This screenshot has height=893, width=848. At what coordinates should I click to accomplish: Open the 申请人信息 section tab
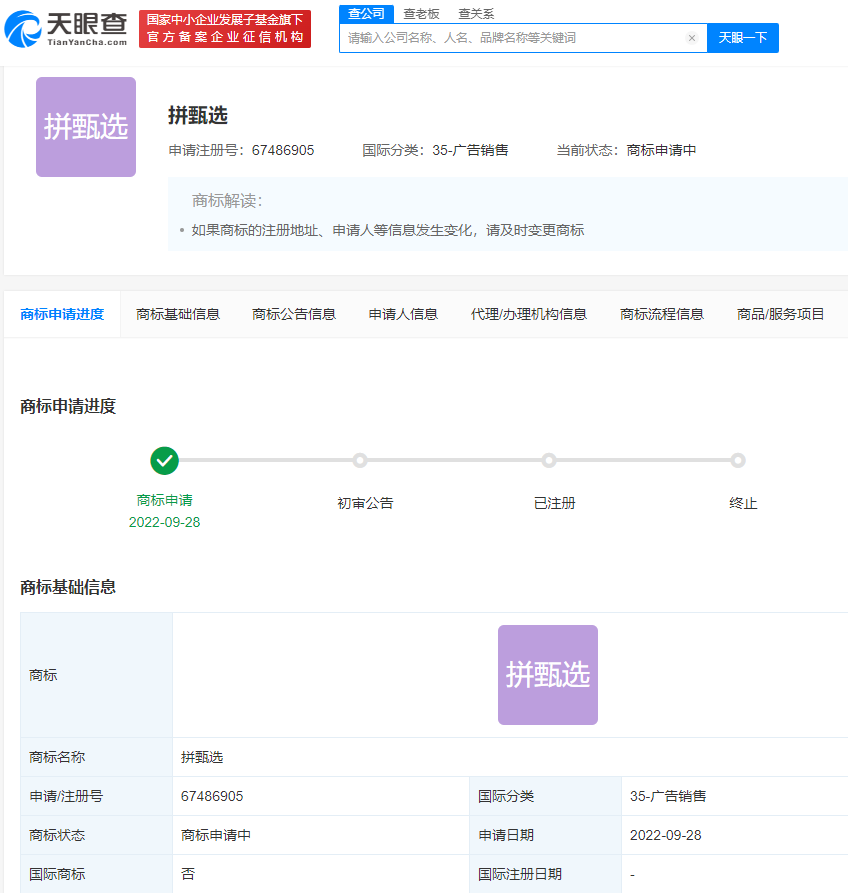pos(402,312)
